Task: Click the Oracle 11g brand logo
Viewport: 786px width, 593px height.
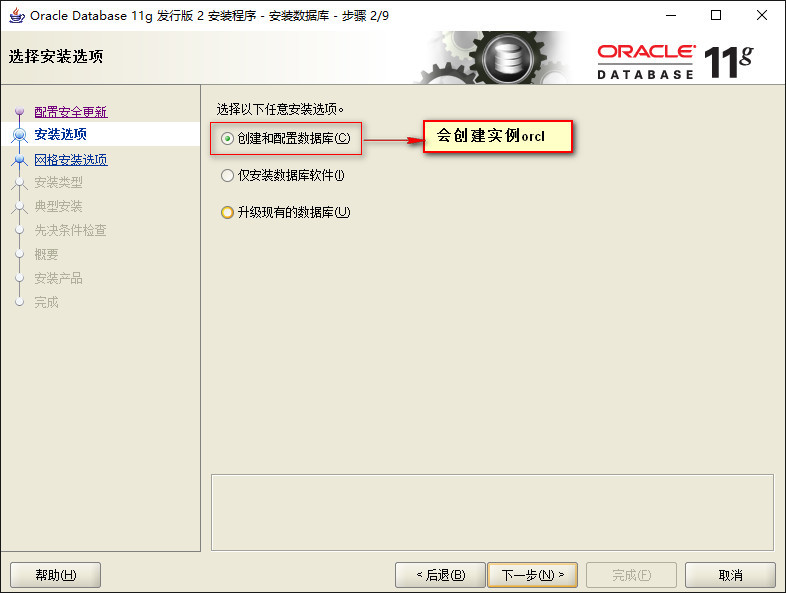Action: tap(675, 62)
